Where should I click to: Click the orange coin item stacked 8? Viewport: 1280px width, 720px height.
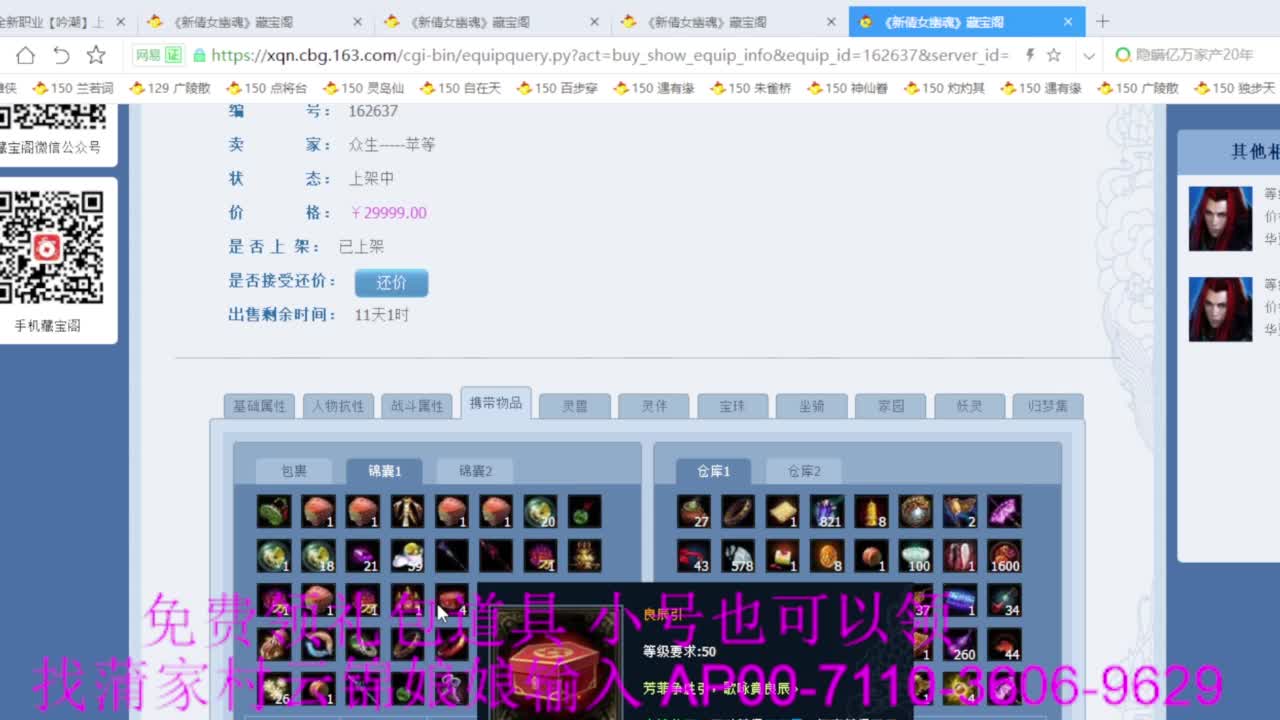coord(827,555)
